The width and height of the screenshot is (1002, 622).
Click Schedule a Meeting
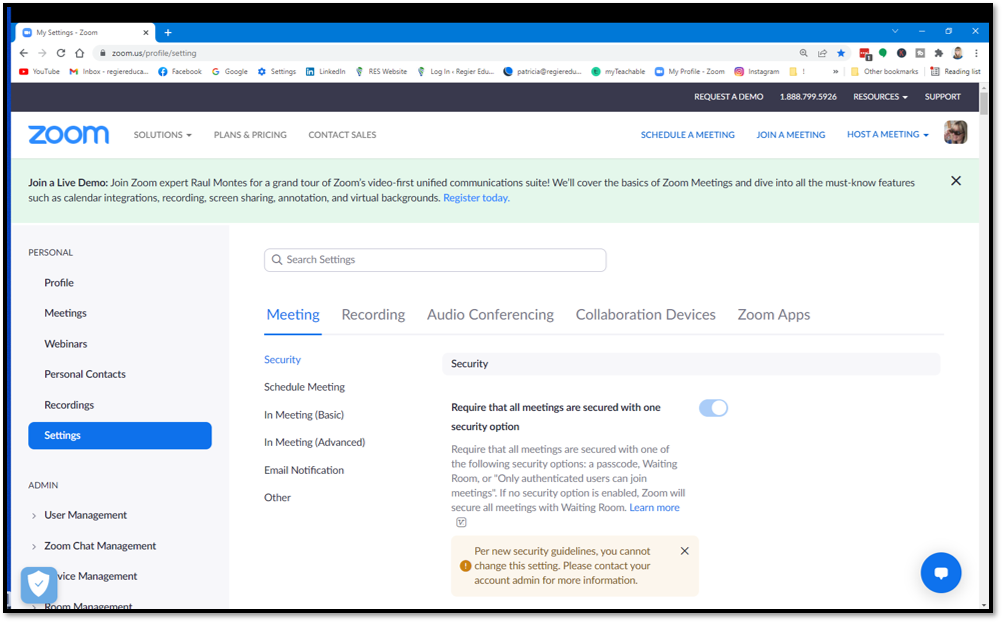click(688, 135)
